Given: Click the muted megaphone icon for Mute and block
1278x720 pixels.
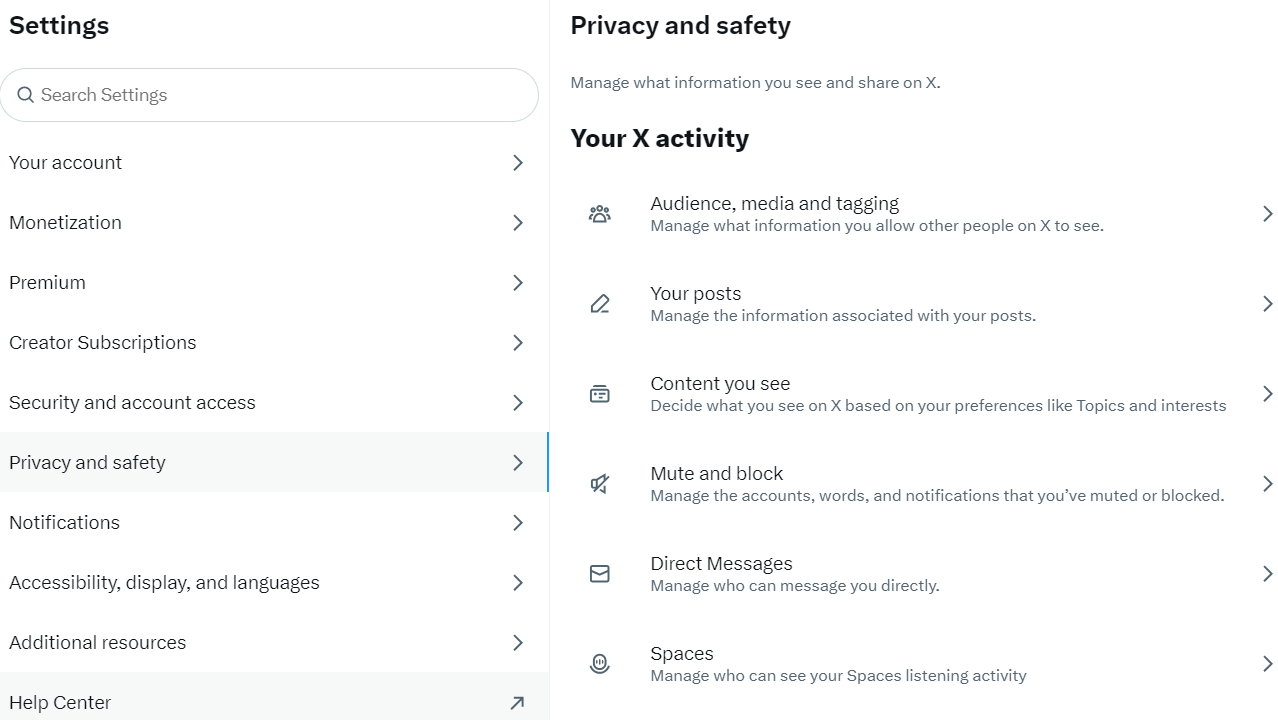Looking at the screenshot, I should click(600, 483).
